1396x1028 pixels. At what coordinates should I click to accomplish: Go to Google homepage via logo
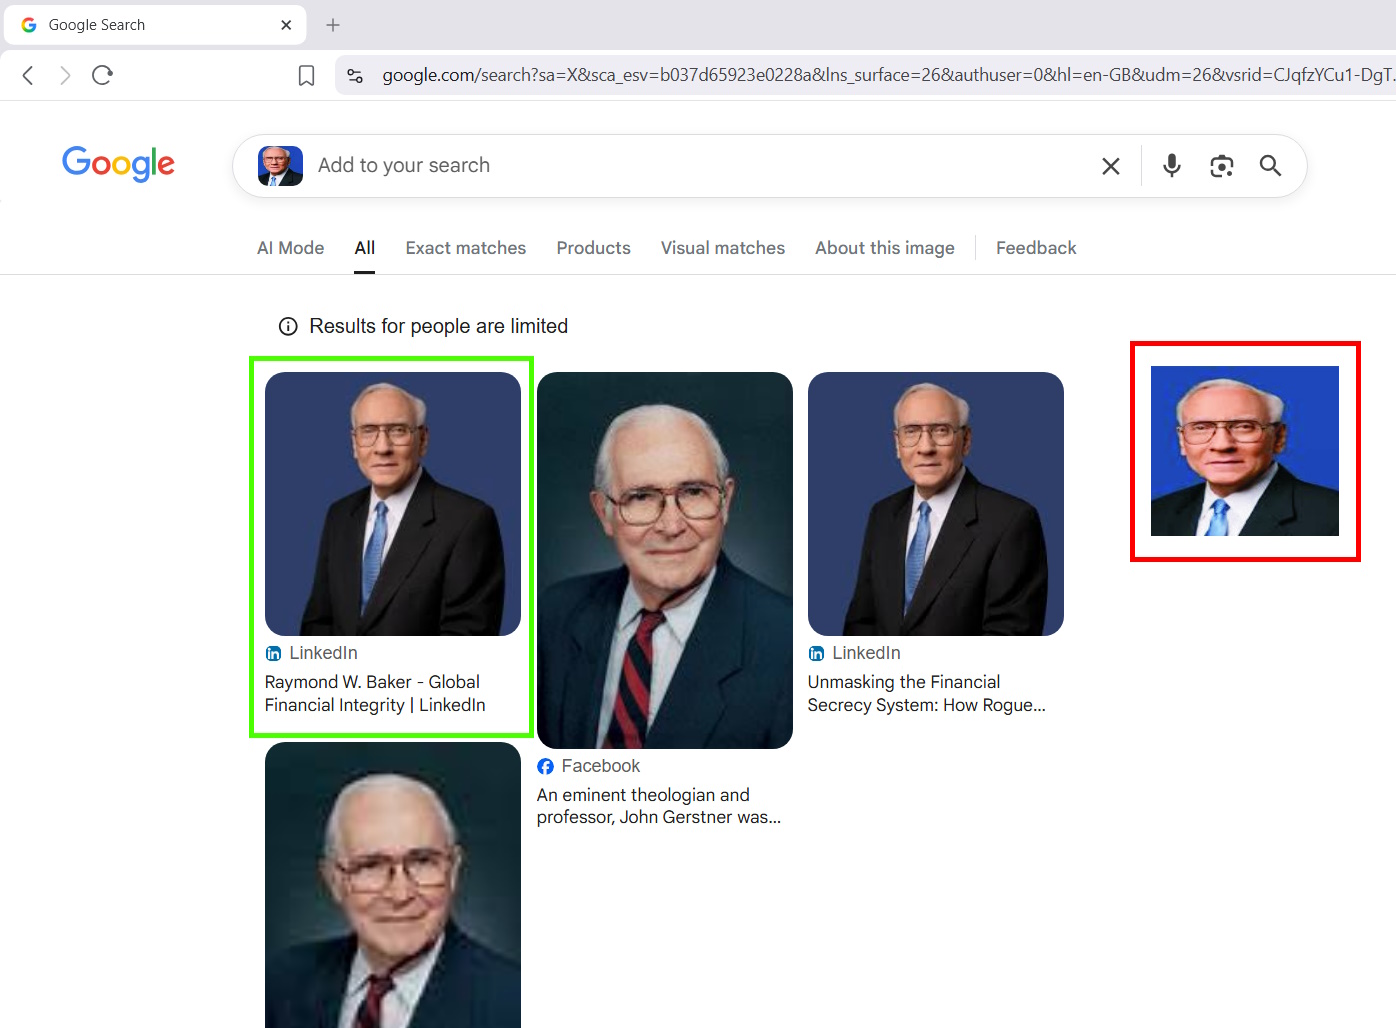click(x=118, y=163)
